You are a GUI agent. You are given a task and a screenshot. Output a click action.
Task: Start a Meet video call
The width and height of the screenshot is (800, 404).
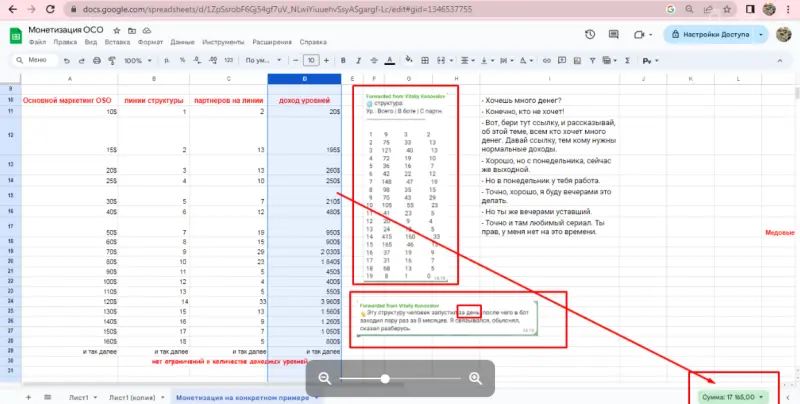coord(643,34)
